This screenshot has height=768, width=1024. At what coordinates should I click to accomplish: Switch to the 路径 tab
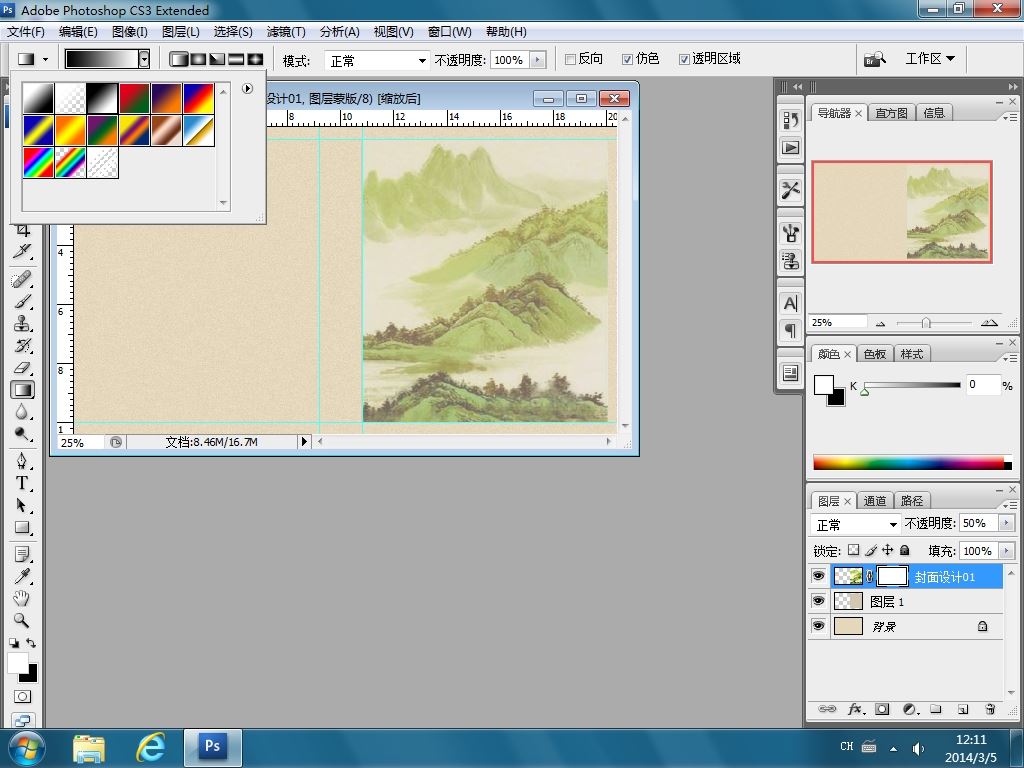(912, 501)
